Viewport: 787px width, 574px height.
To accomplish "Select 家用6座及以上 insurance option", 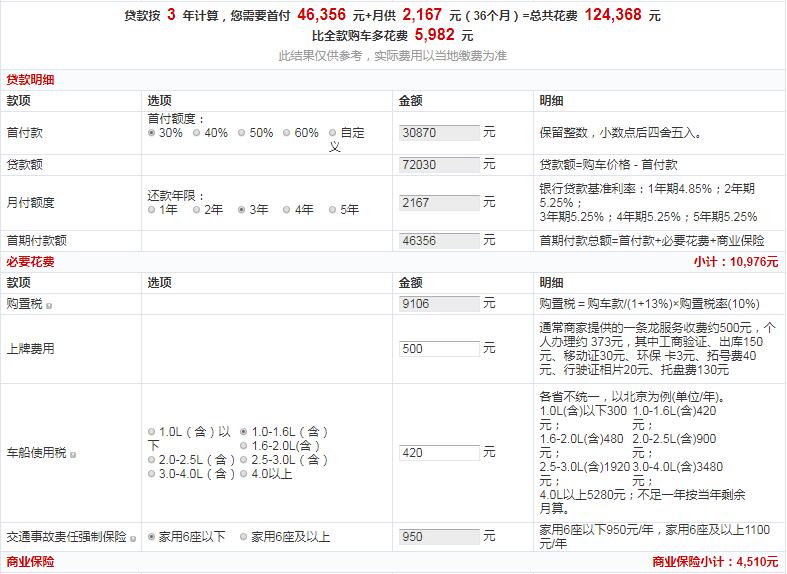I will point(244,537).
